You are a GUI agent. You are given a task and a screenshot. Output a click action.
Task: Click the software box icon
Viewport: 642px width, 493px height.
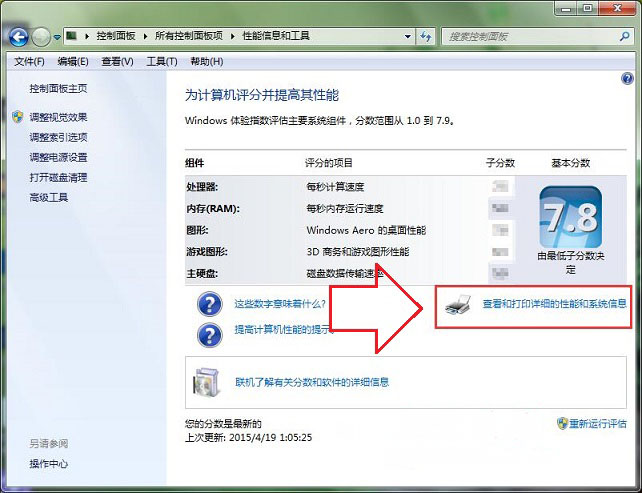click(206, 383)
